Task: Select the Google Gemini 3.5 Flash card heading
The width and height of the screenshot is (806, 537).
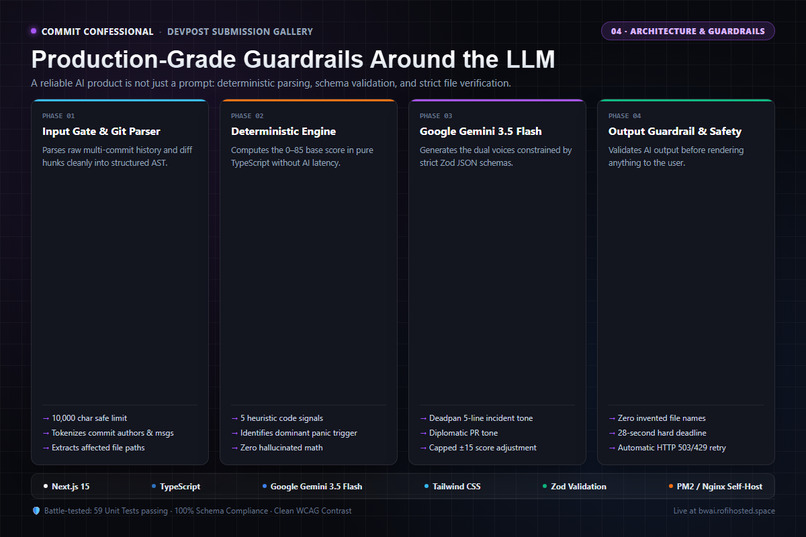Action: [481, 131]
